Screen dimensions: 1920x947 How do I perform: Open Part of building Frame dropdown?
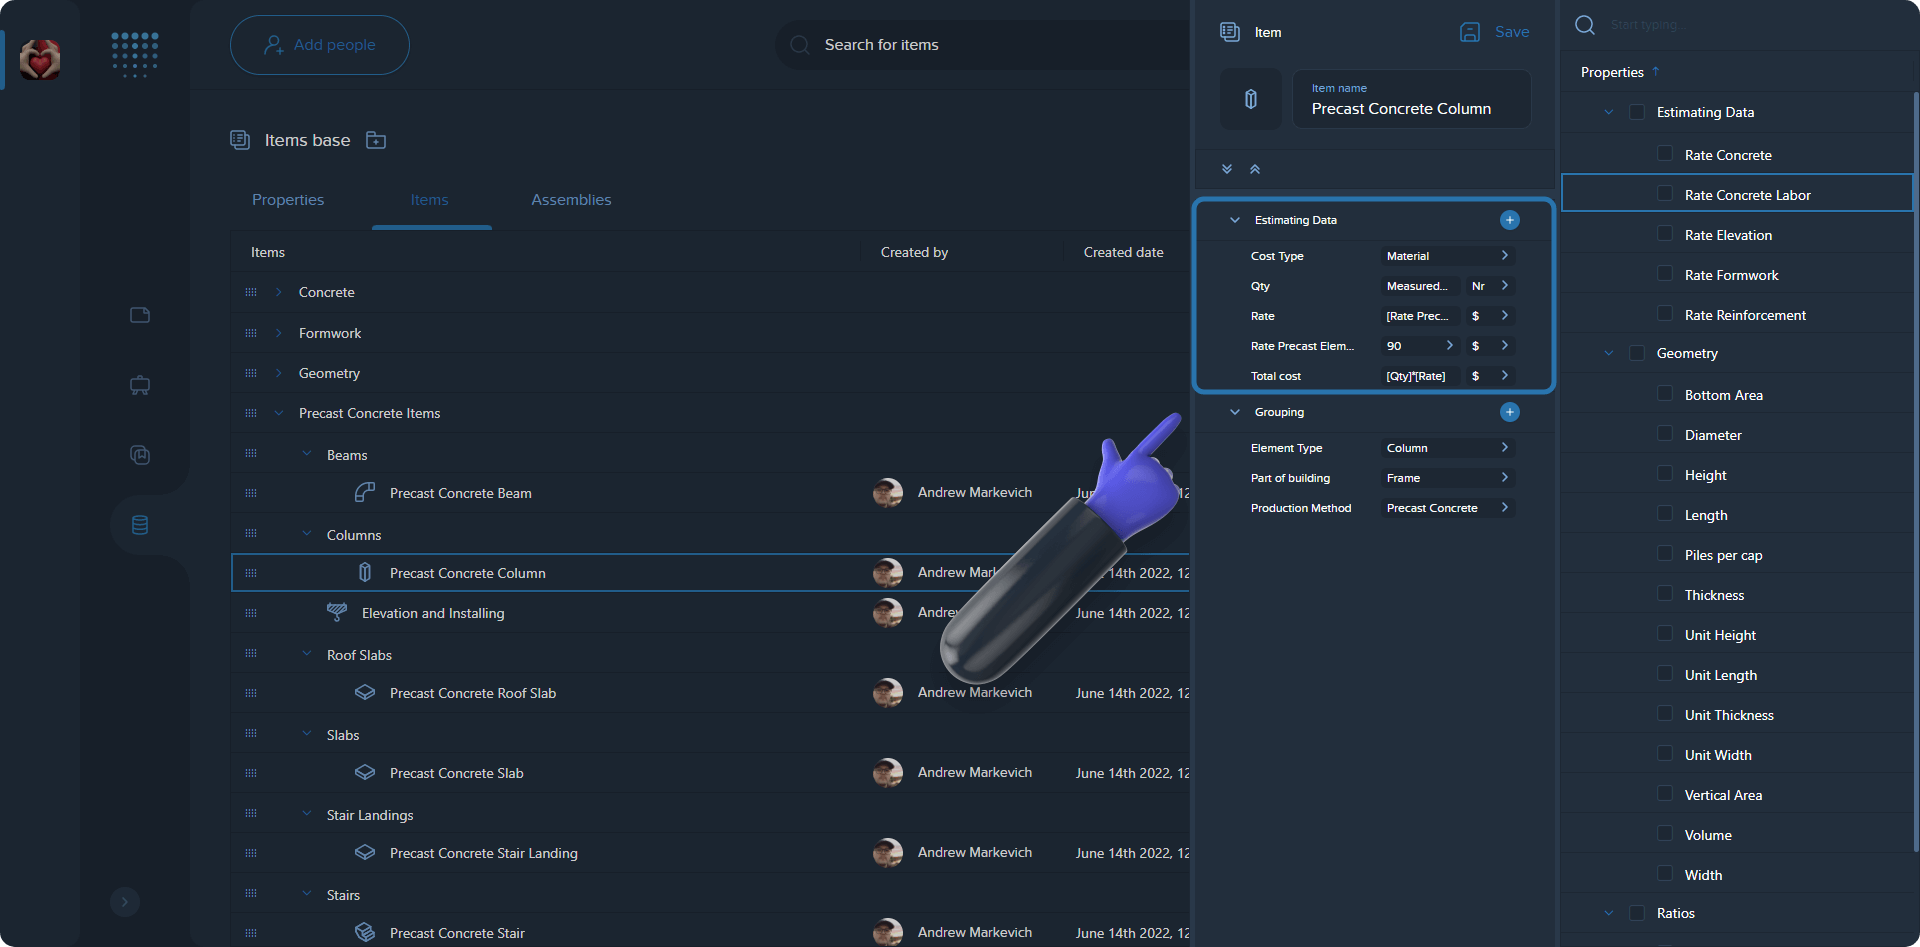(x=1447, y=478)
